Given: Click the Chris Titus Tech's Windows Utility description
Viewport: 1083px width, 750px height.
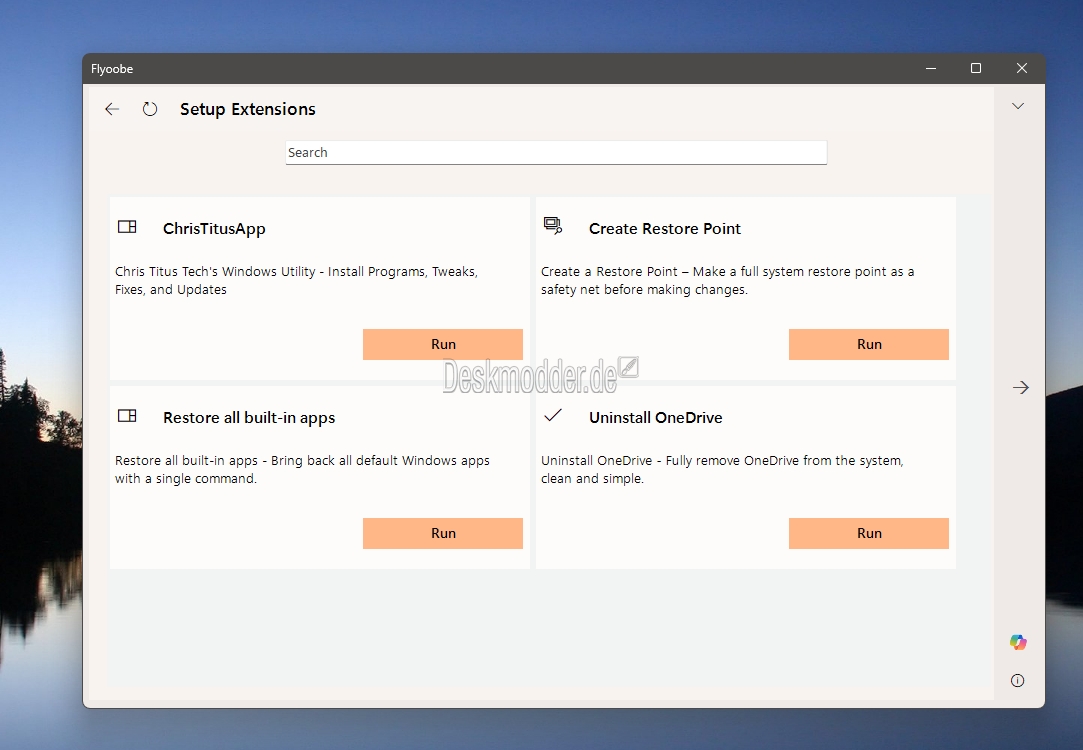Looking at the screenshot, I should click(296, 280).
